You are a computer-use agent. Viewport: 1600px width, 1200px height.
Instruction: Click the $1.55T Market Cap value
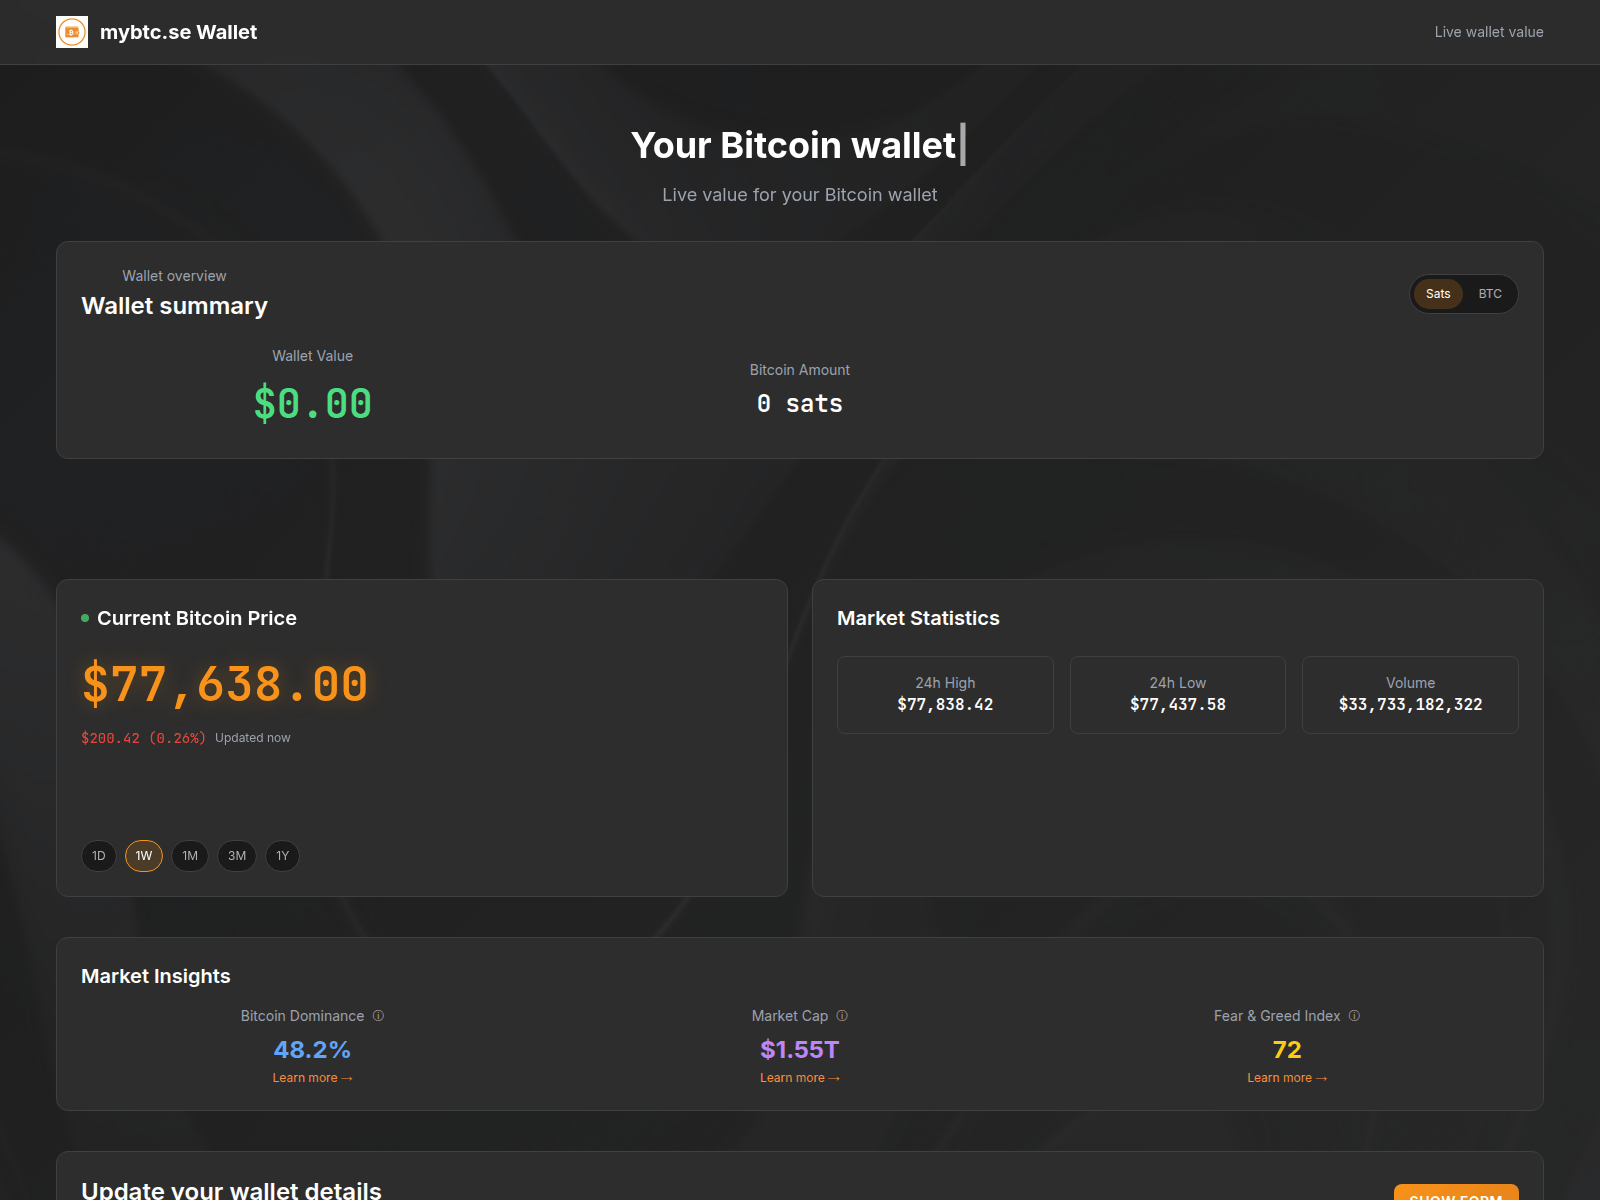(x=800, y=1050)
